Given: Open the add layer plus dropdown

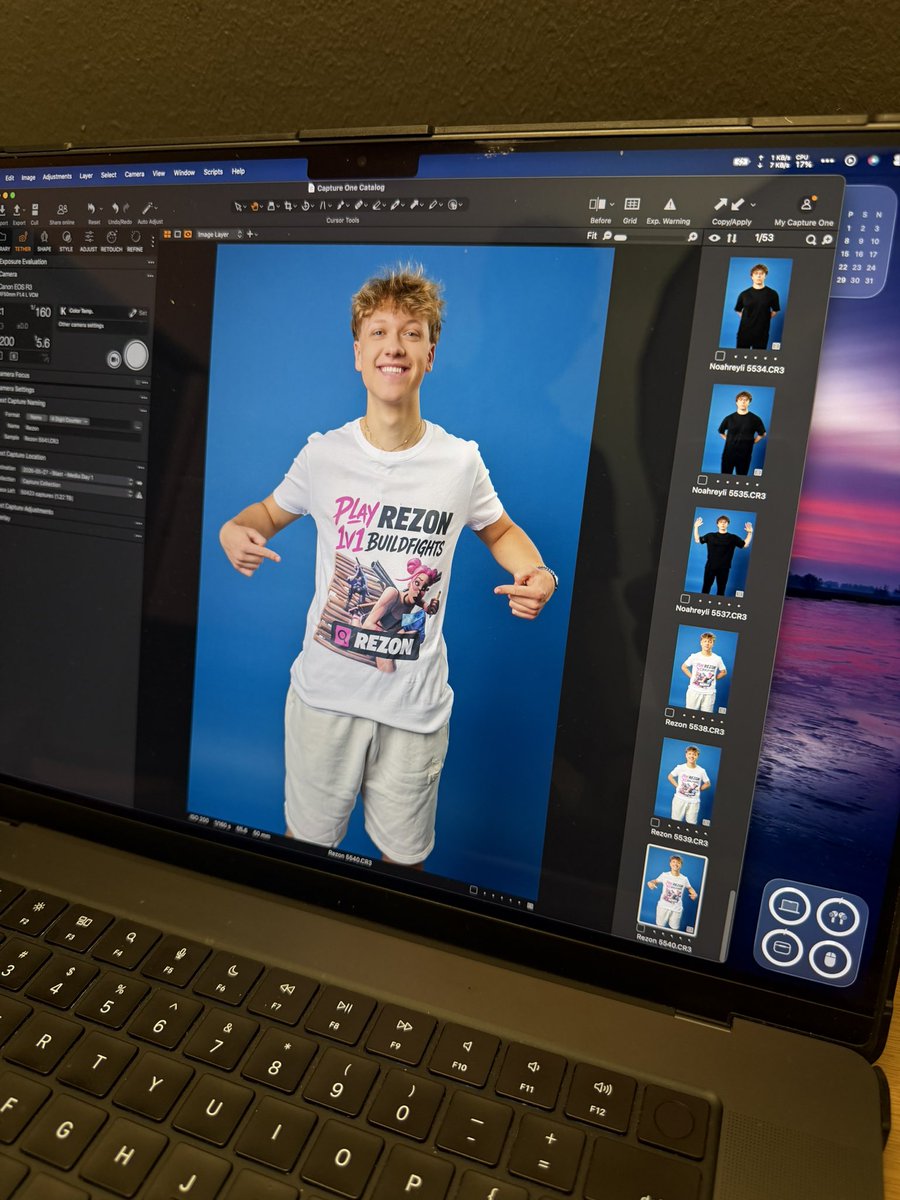Looking at the screenshot, I should 251,235.
